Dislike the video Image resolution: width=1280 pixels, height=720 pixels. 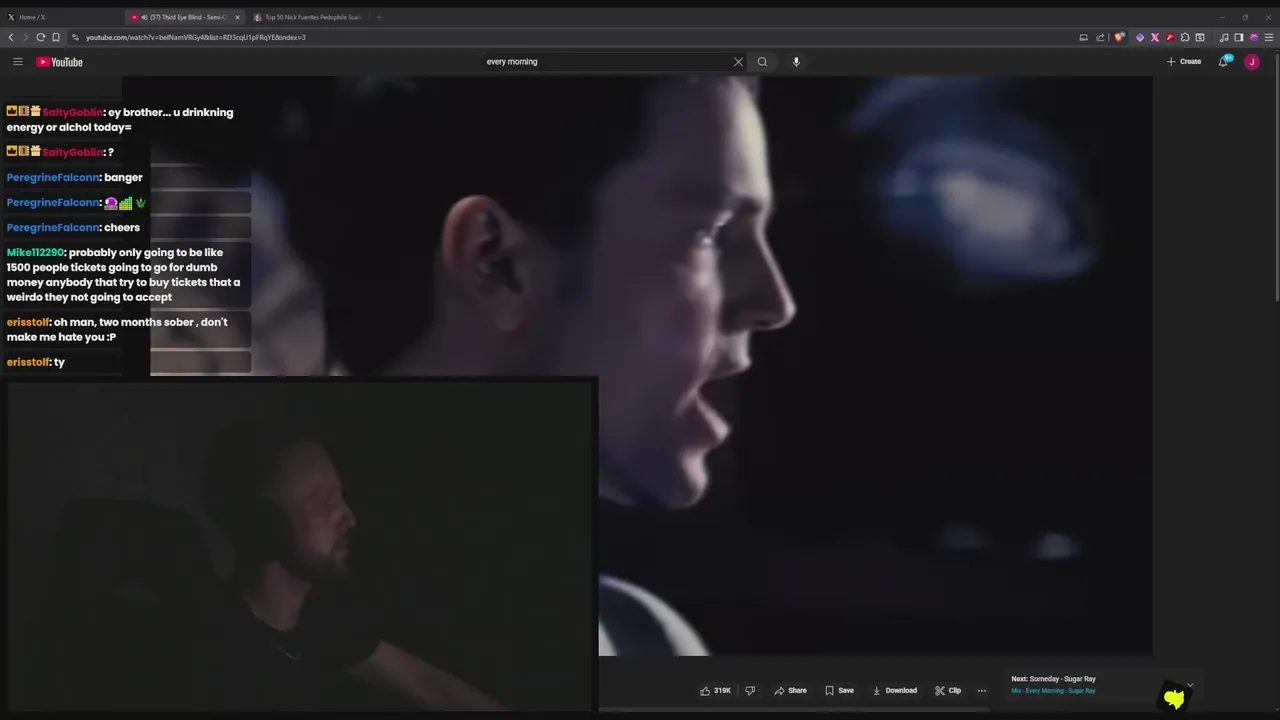(750, 690)
